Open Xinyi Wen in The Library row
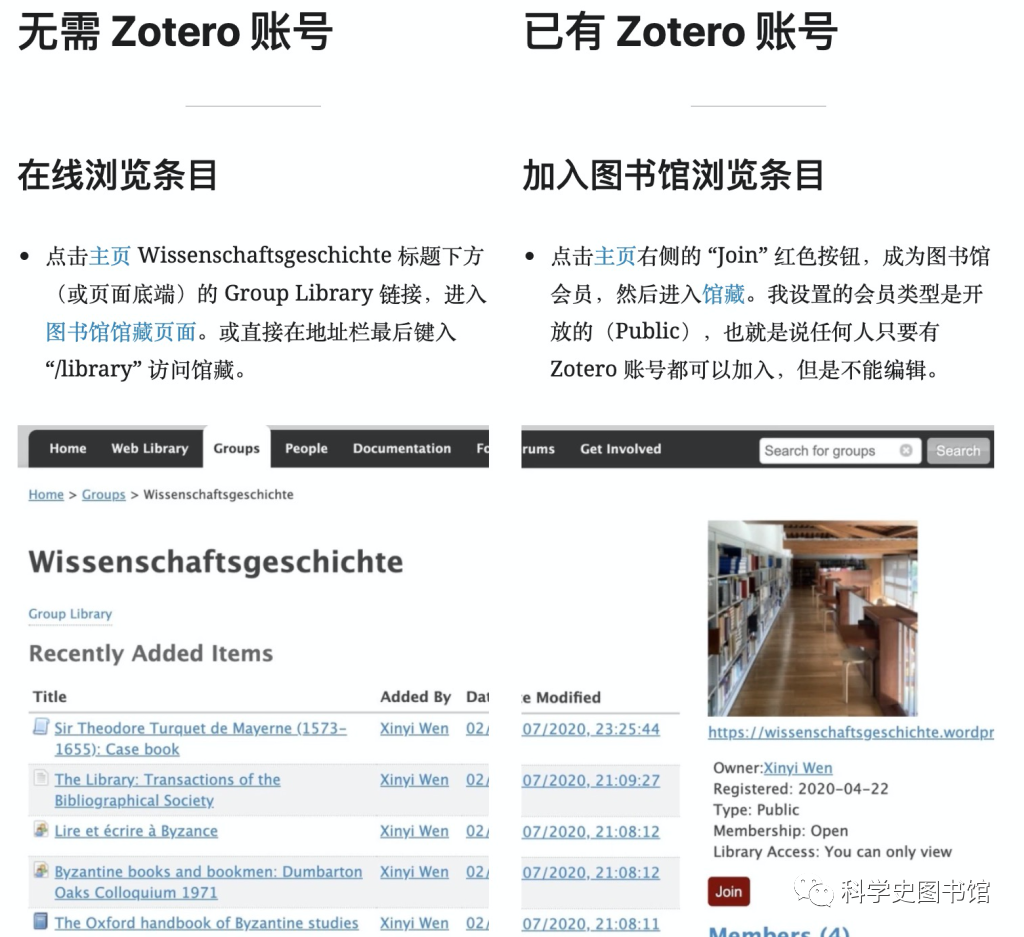The height and width of the screenshot is (937, 1024). point(415,780)
